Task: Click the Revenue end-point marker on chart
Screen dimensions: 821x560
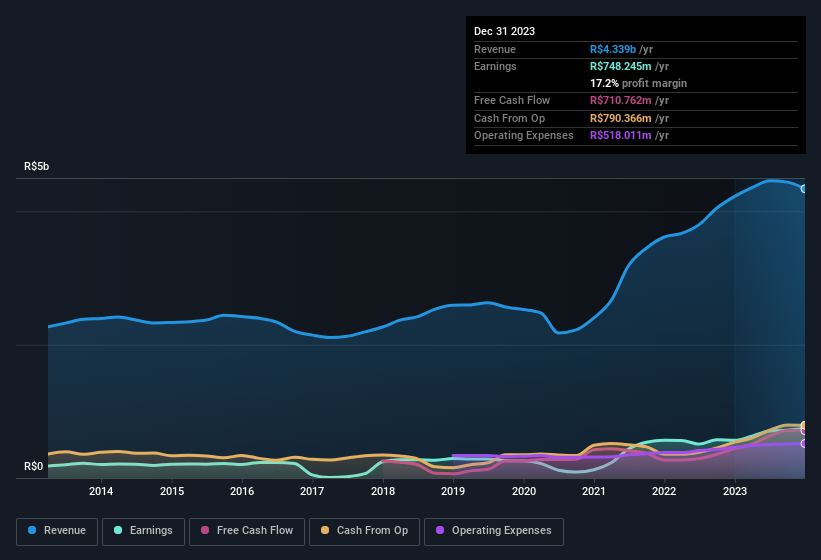Action: coord(804,189)
